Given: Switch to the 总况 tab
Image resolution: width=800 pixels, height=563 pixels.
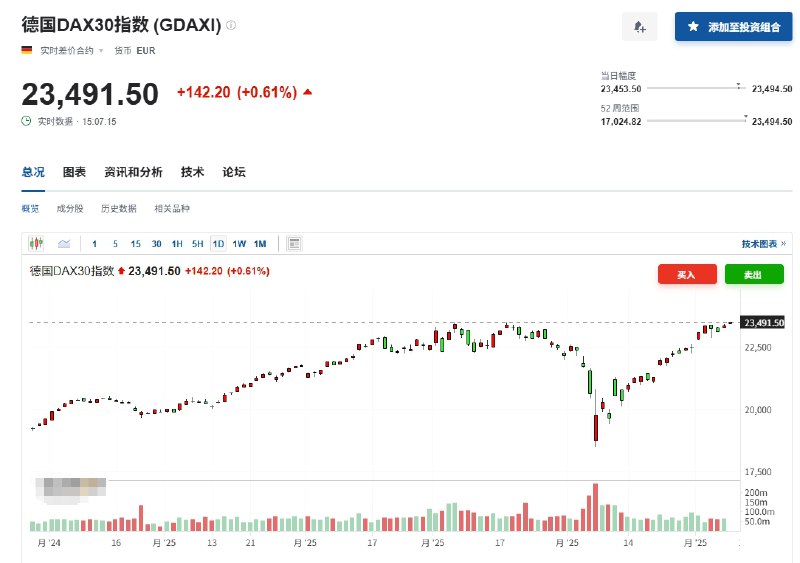Looking at the screenshot, I should pos(33,172).
